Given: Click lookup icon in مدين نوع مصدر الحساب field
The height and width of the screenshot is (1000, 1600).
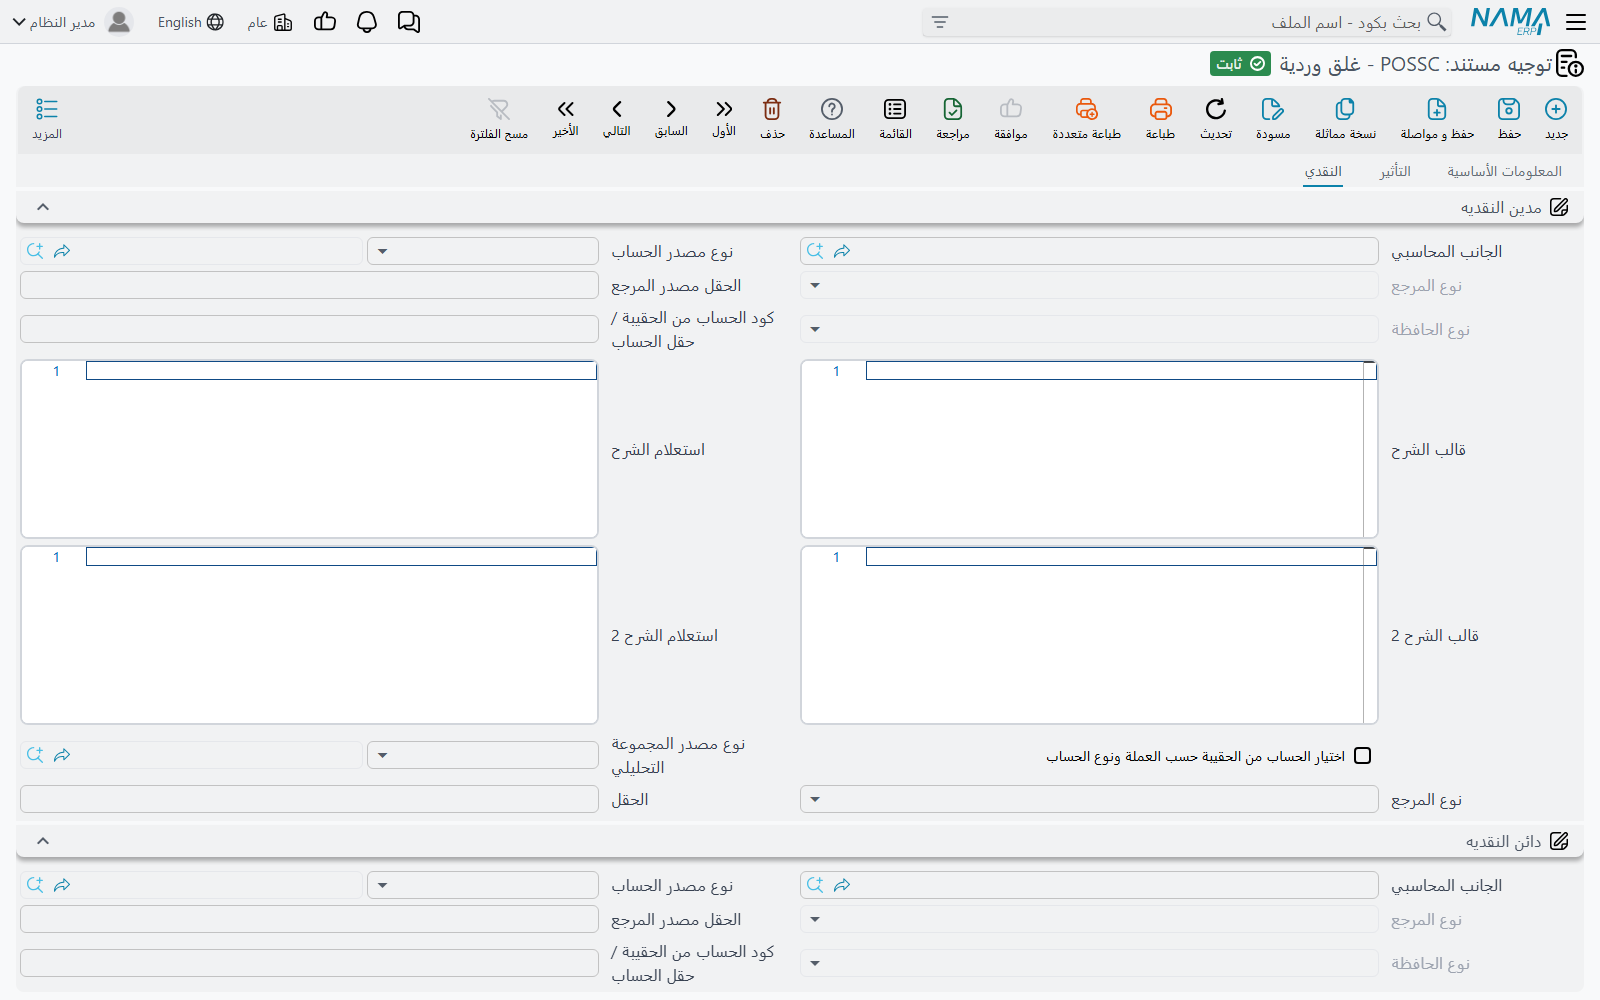Looking at the screenshot, I should 35,251.
